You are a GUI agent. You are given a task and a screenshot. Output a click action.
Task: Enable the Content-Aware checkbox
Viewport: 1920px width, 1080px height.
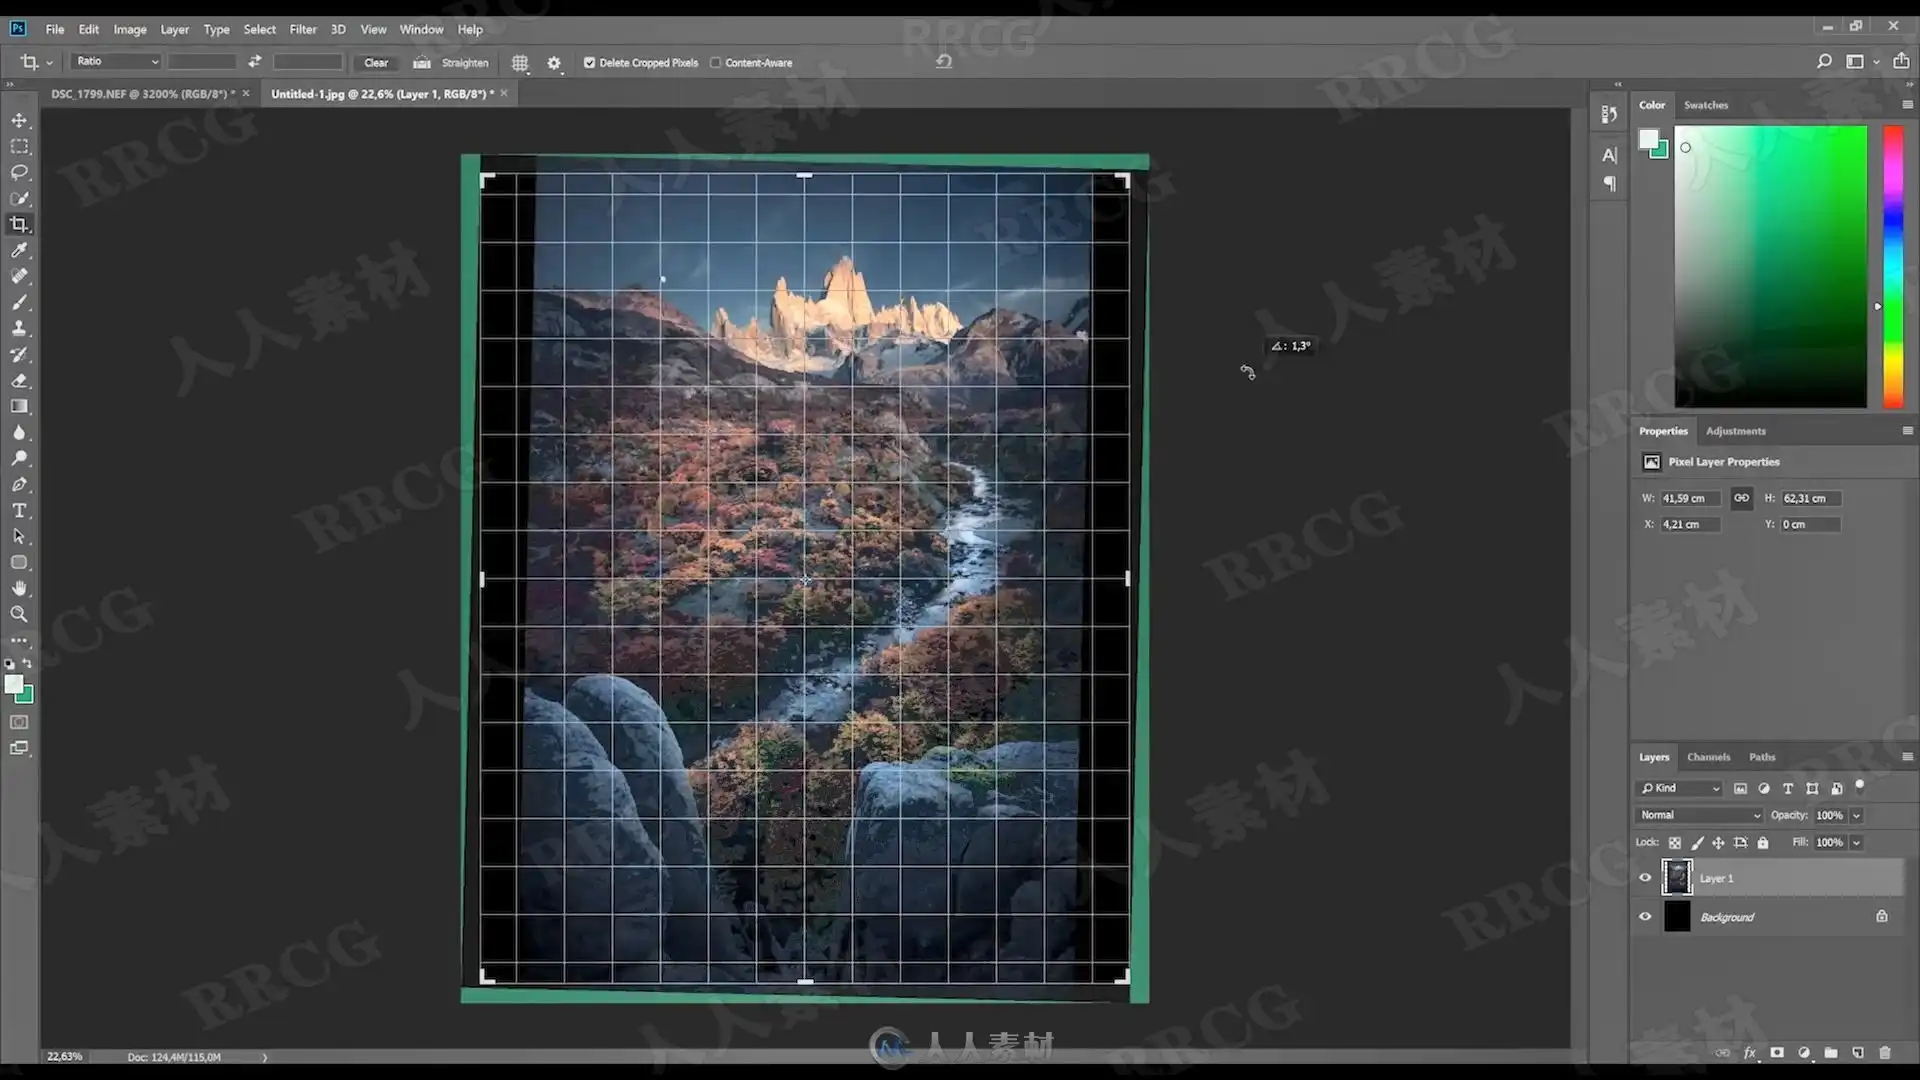coord(716,62)
